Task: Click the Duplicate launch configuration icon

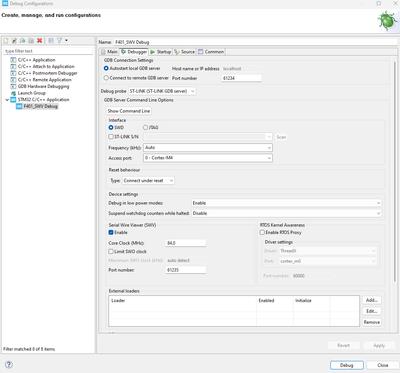Action: click(31, 41)
